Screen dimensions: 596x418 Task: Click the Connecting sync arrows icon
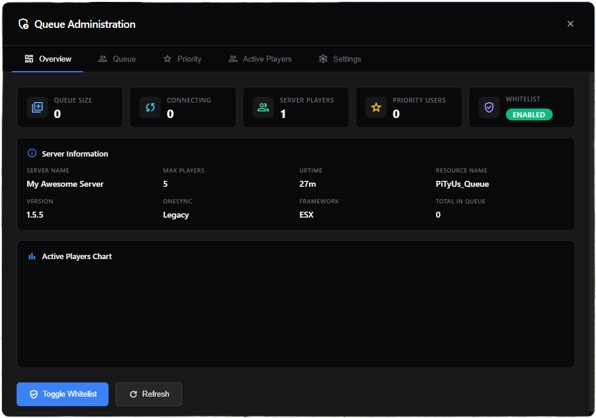pos(150,108)
